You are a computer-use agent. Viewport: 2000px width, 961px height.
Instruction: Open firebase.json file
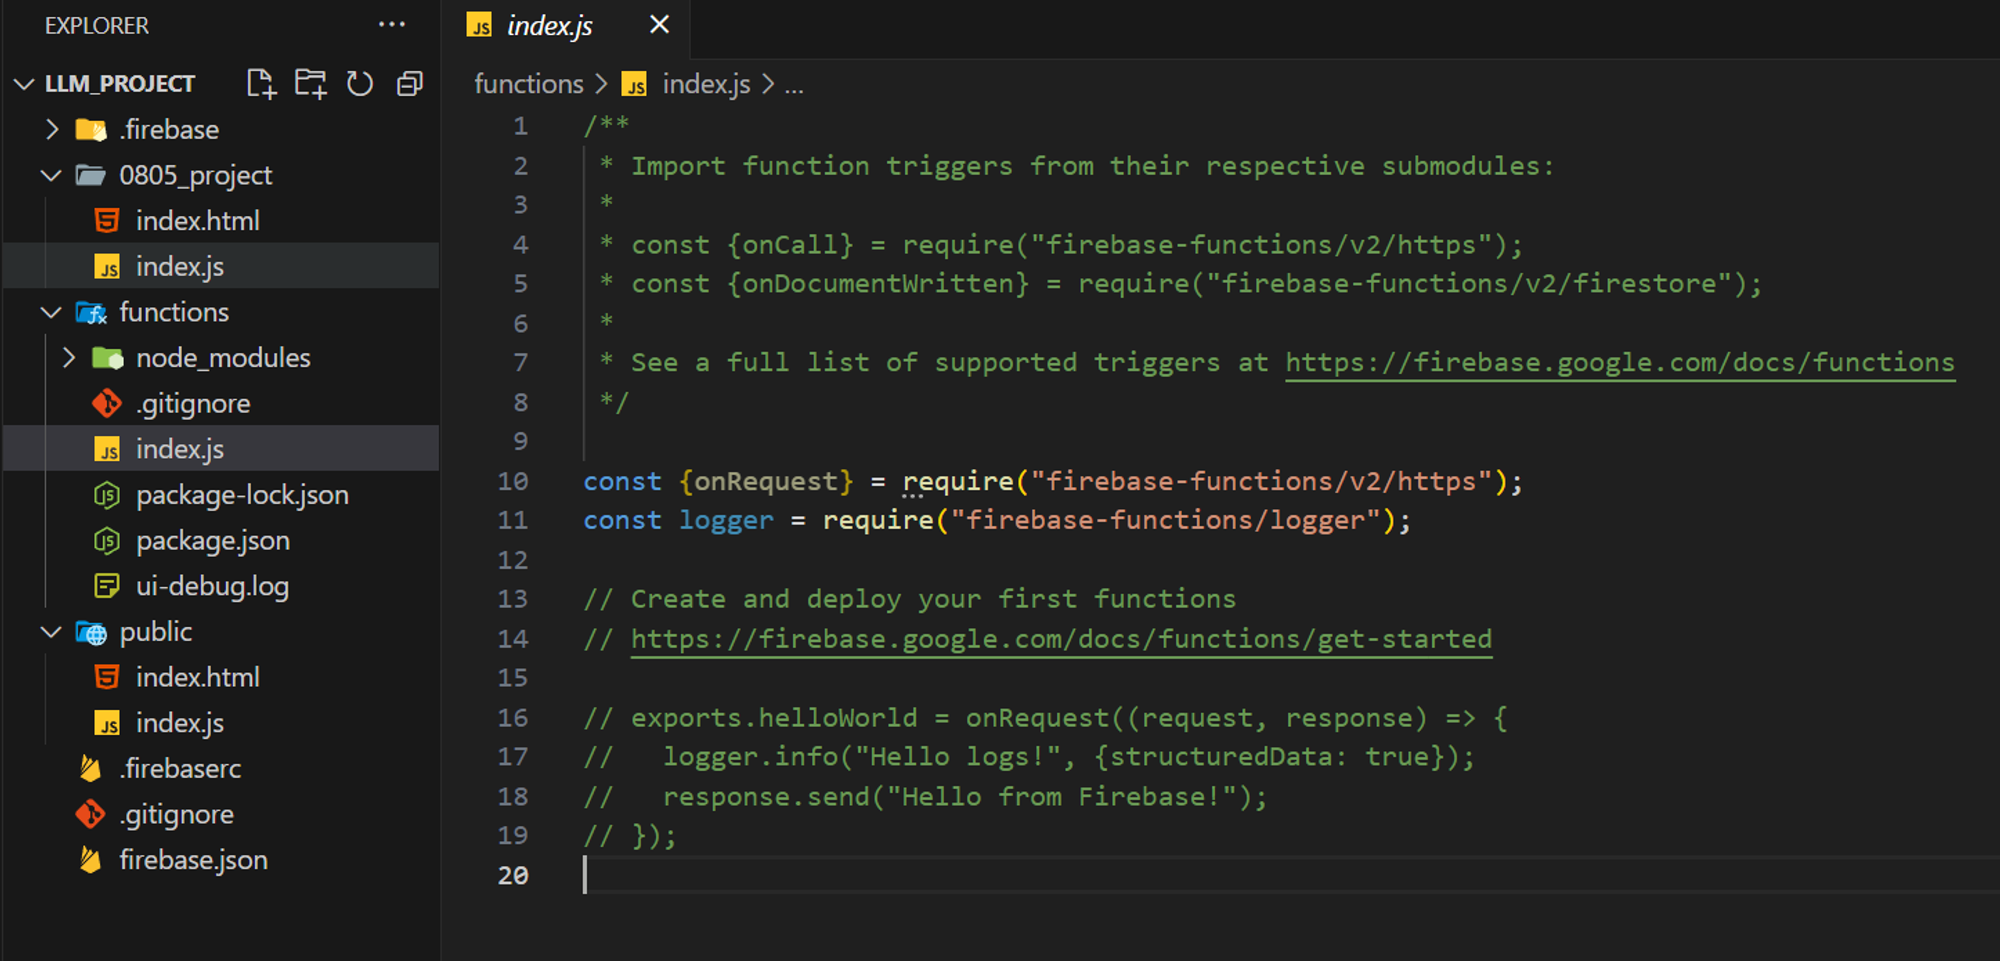click(x=193, y=860)
